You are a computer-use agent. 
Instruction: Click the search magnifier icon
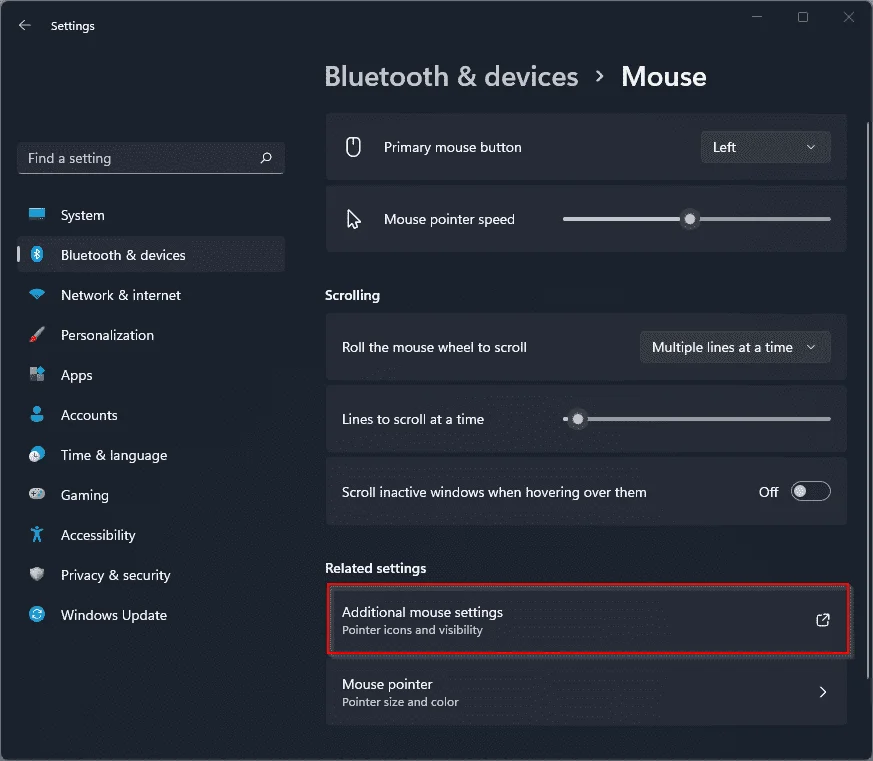(266, 158)
